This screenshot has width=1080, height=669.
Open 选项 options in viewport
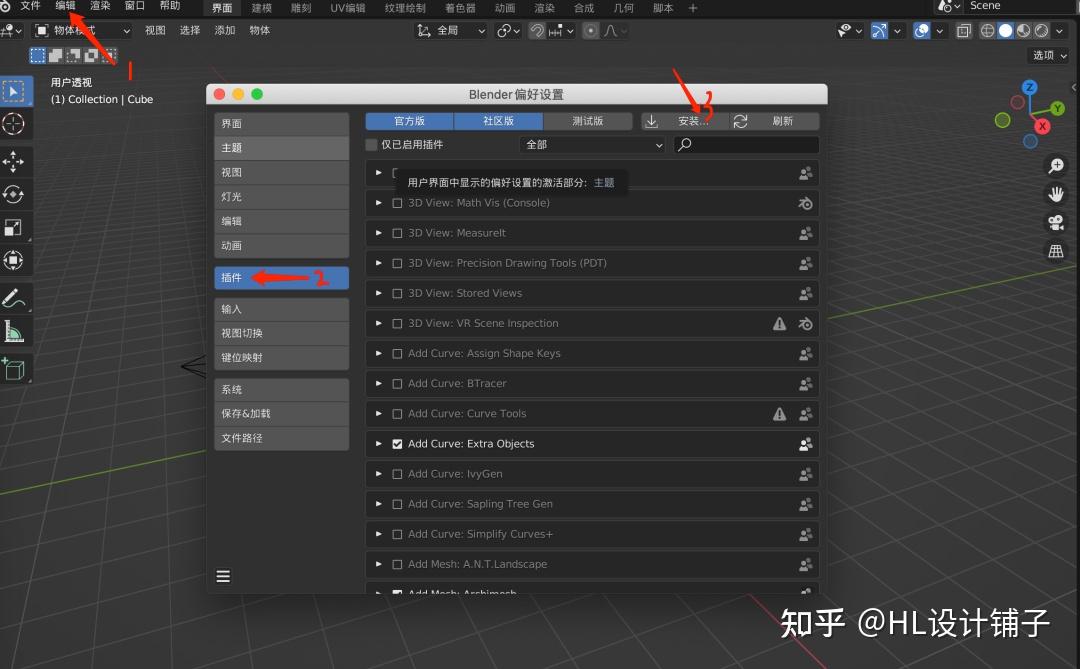tap(1050, 55)
